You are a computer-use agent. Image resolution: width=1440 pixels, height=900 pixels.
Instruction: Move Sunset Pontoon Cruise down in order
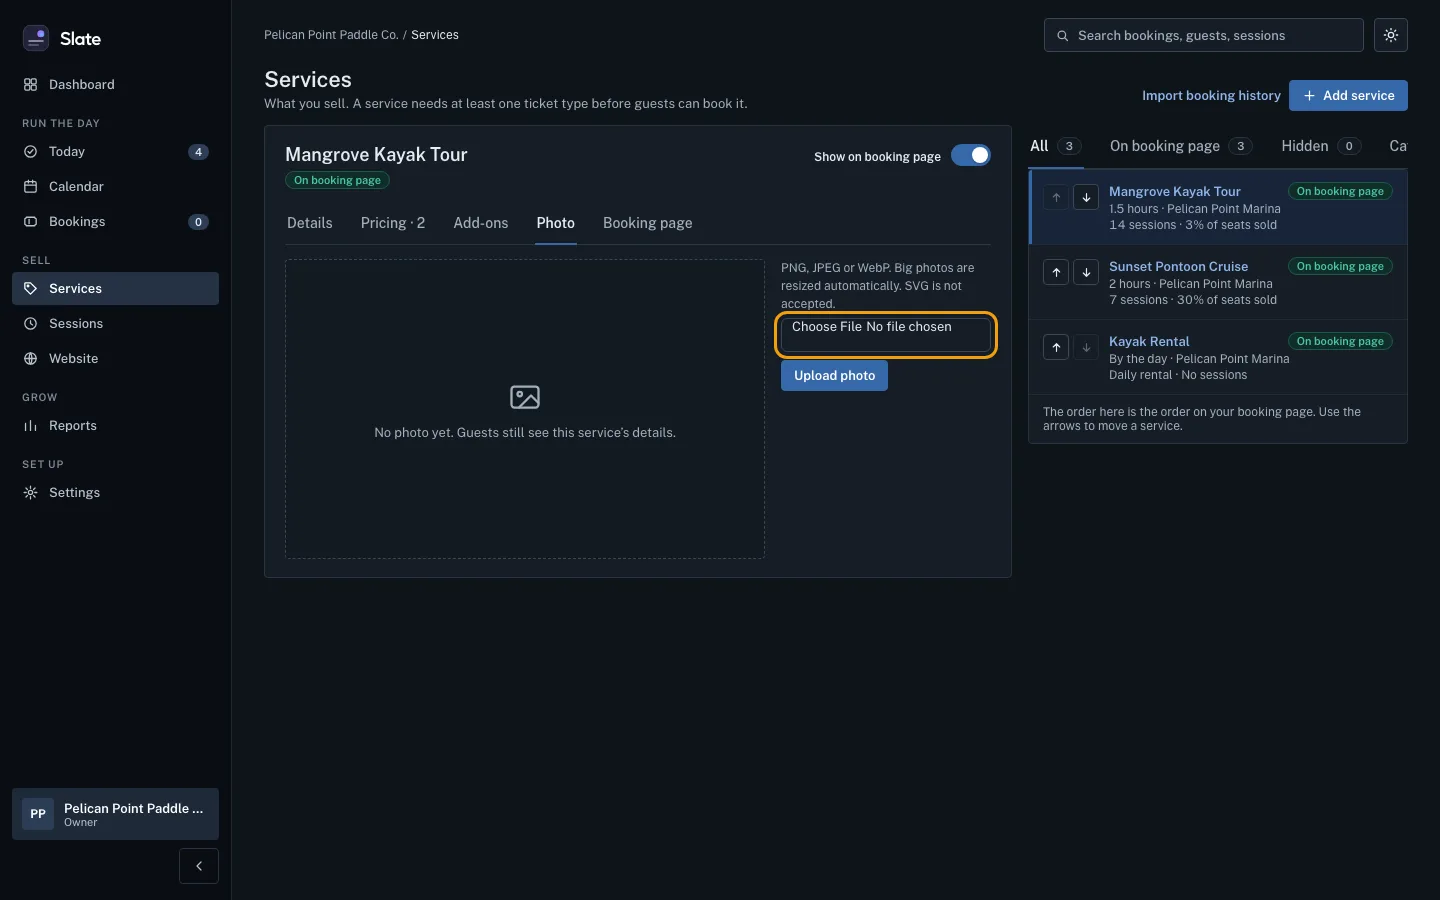pyautogui.click(x=1086, y=272)
